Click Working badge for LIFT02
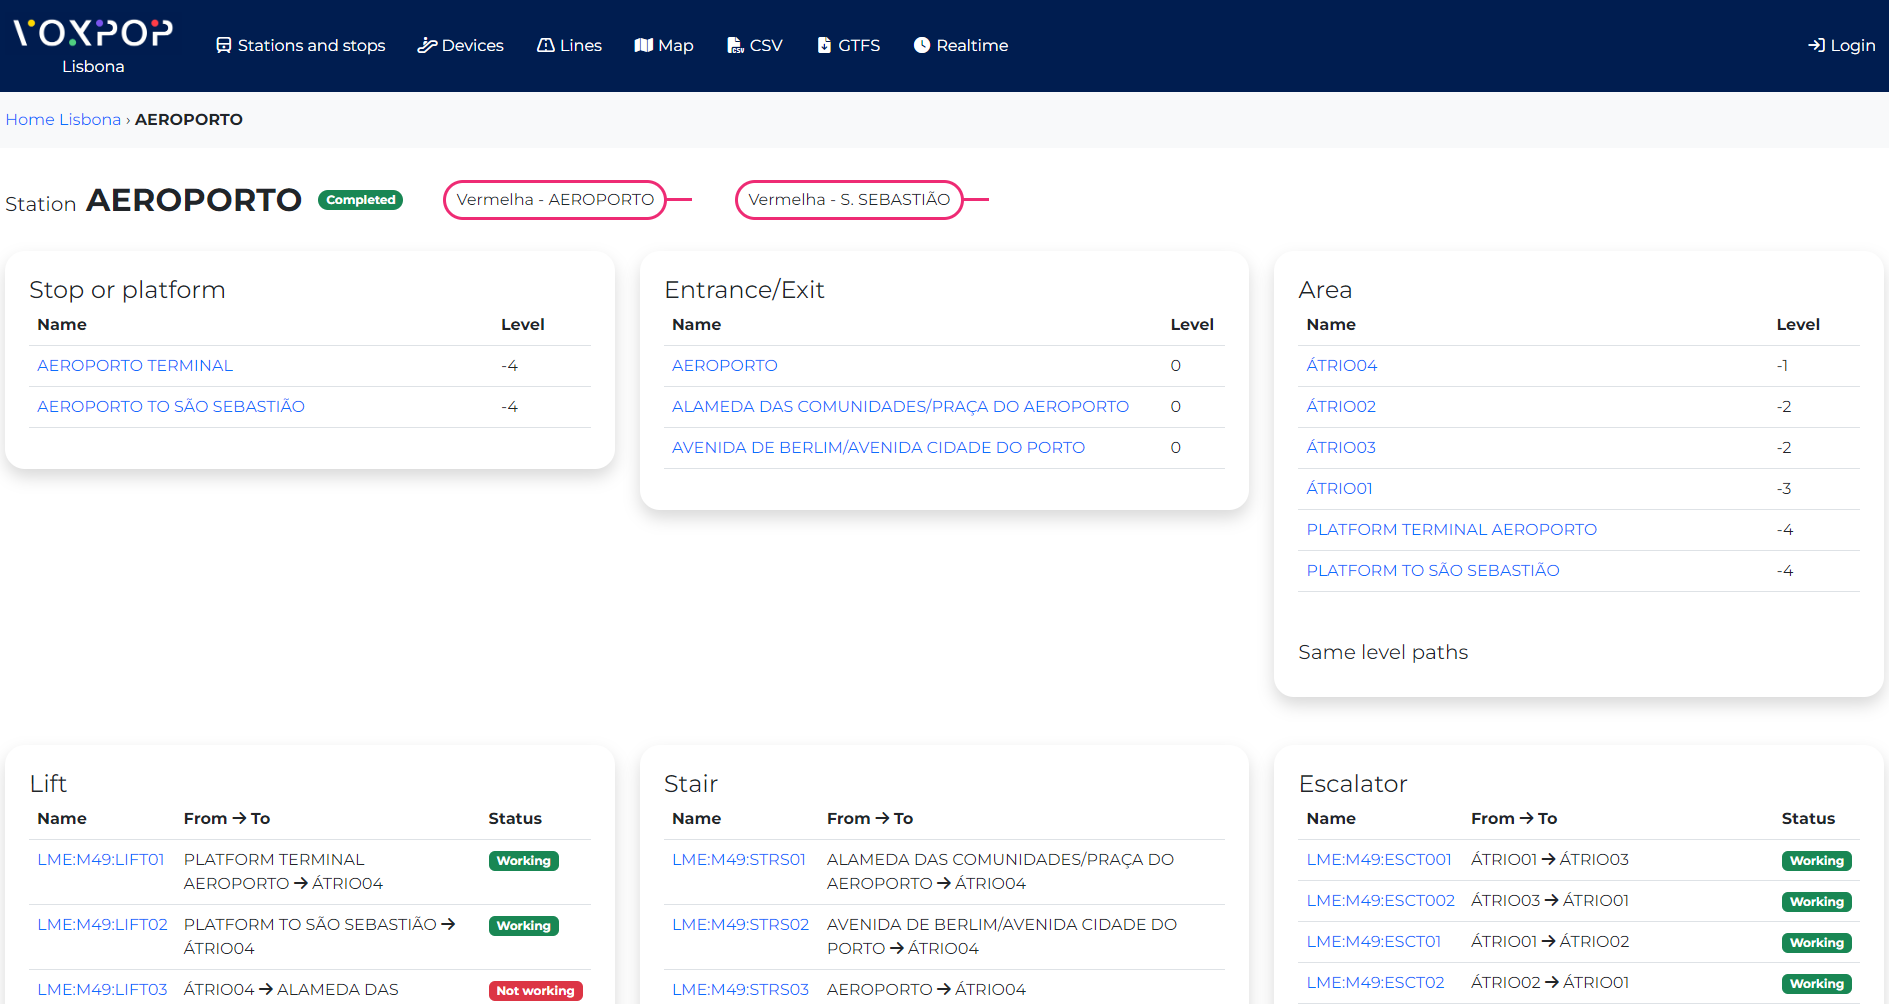This screenshot has height=1004, width=1889. (x=524, y=926)
